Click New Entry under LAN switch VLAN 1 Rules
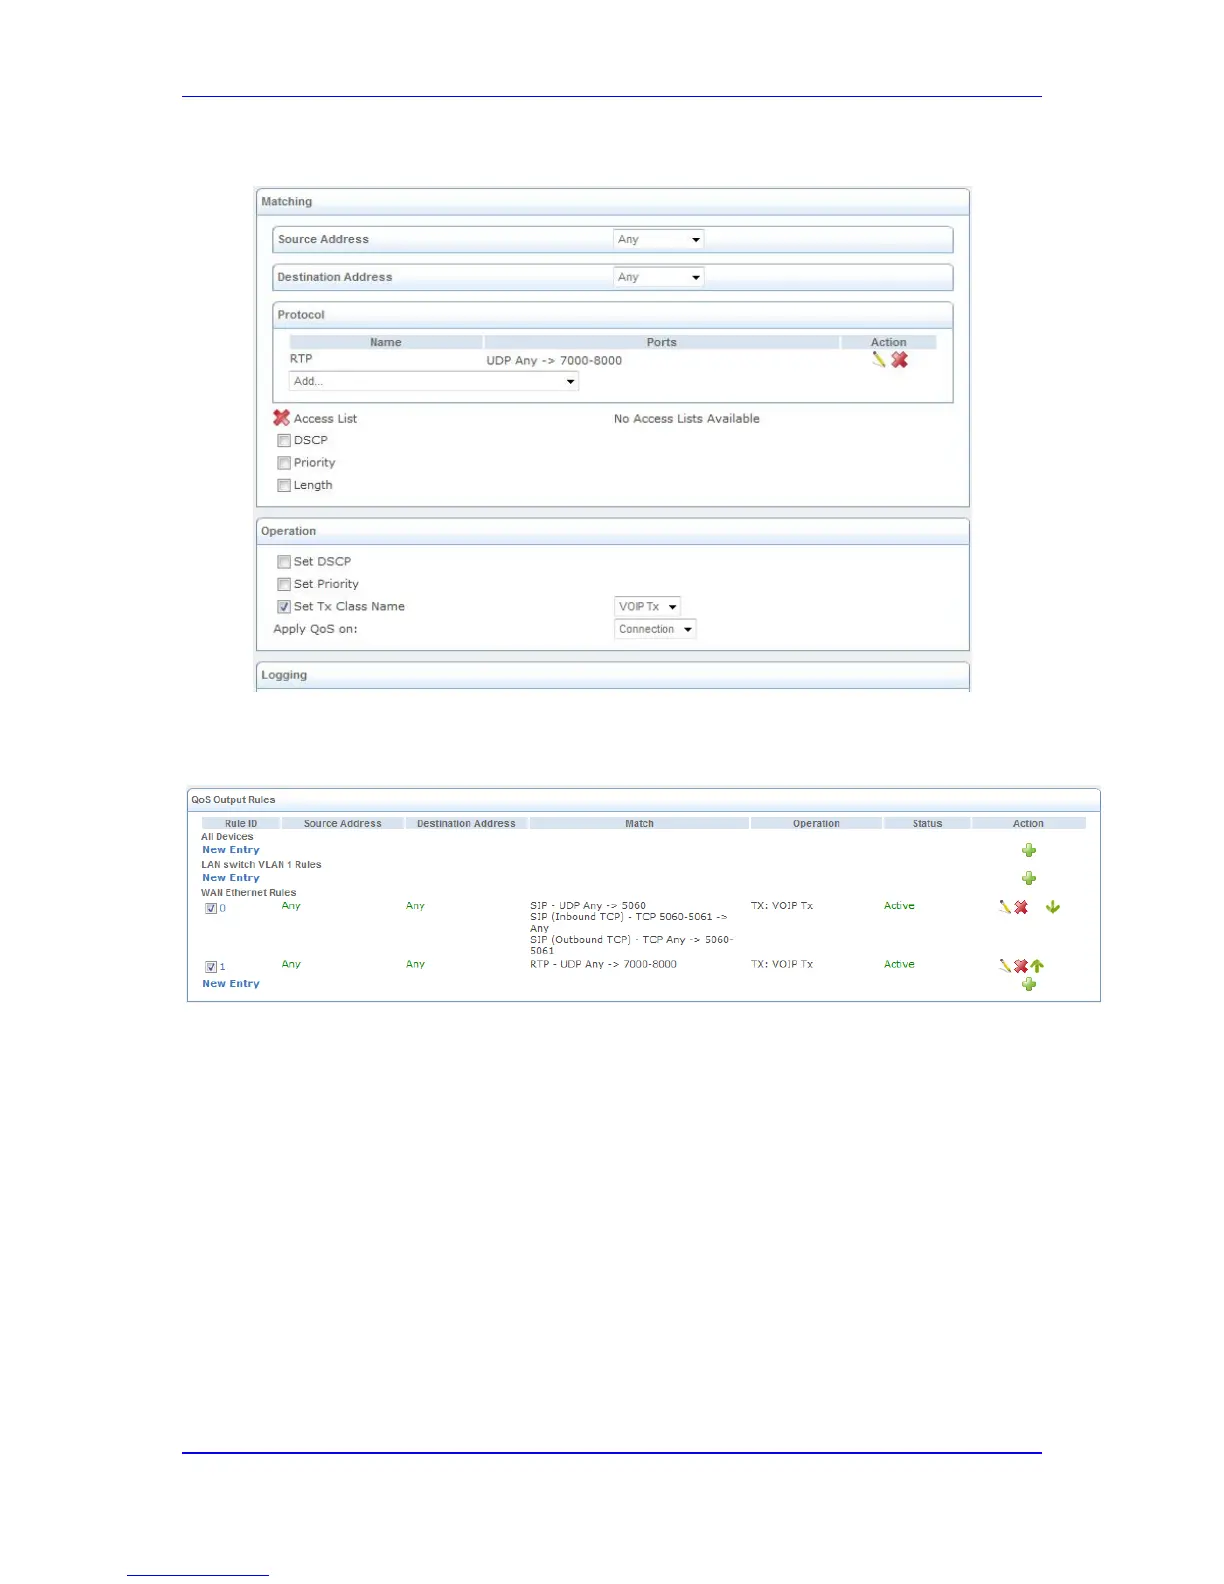 click(231, 878)
